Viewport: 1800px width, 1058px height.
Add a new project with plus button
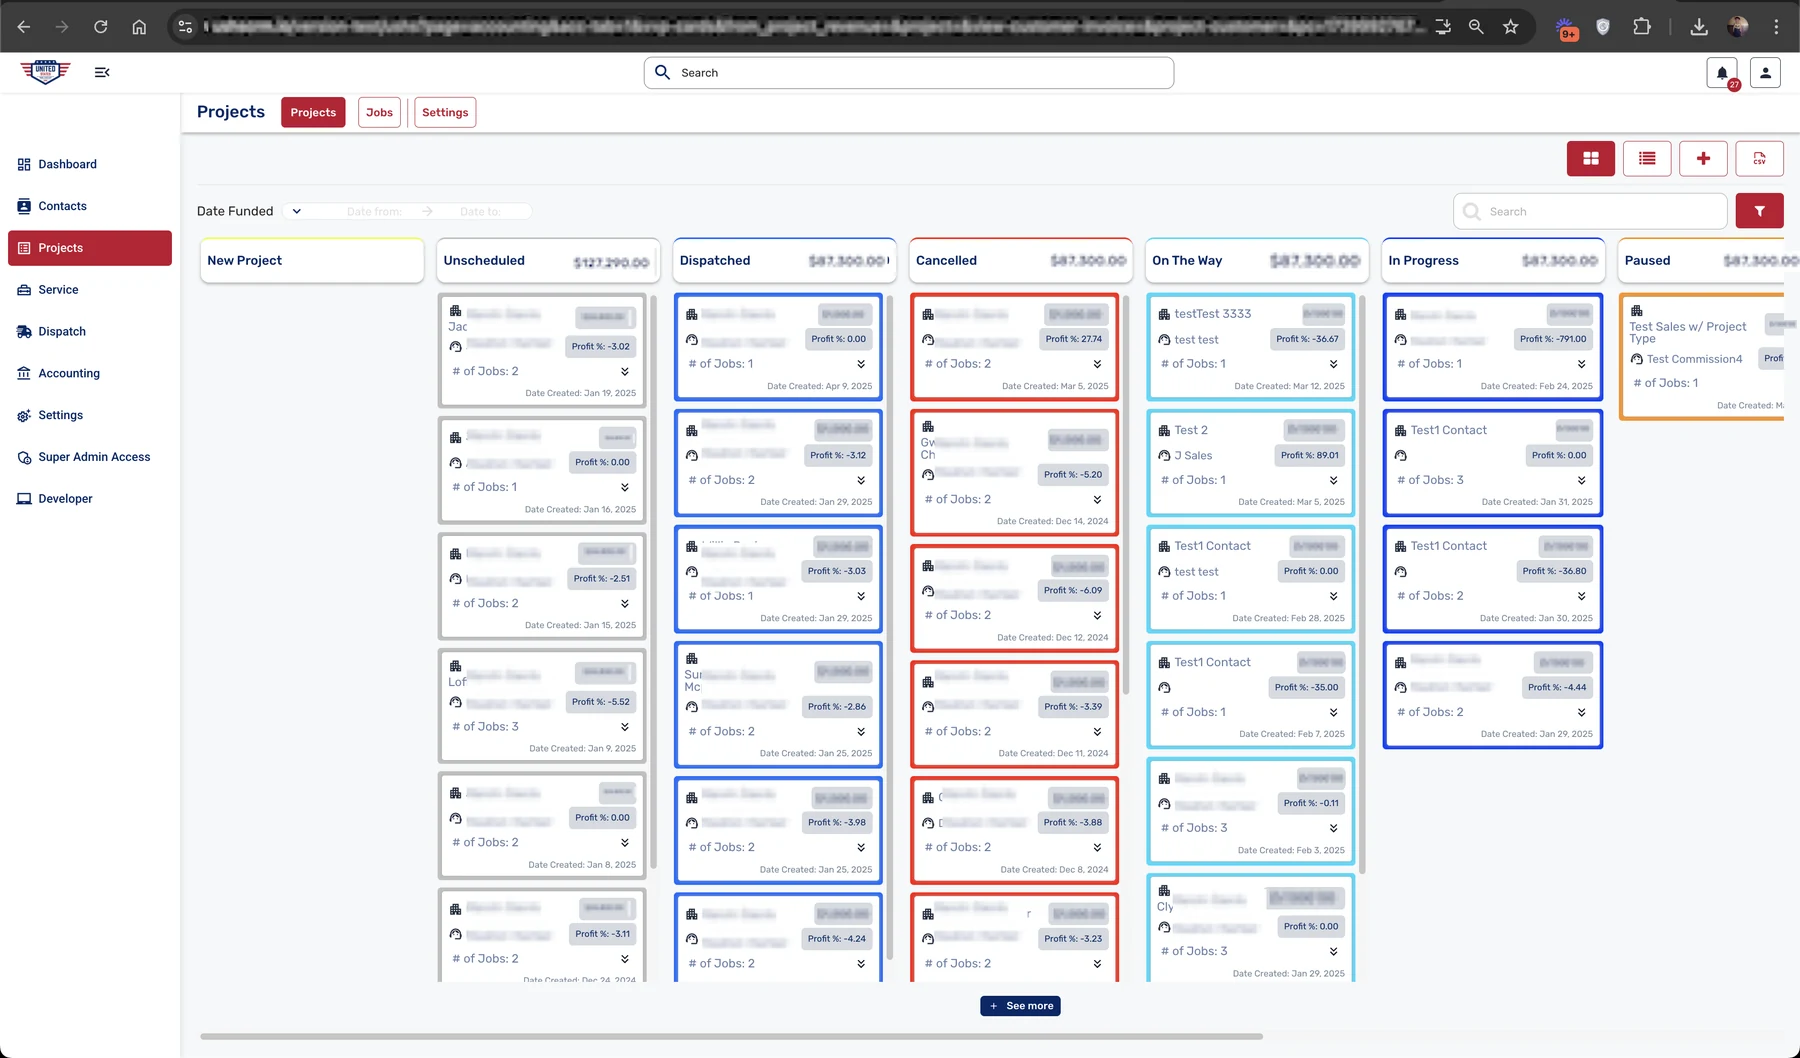pos(1703,158)
